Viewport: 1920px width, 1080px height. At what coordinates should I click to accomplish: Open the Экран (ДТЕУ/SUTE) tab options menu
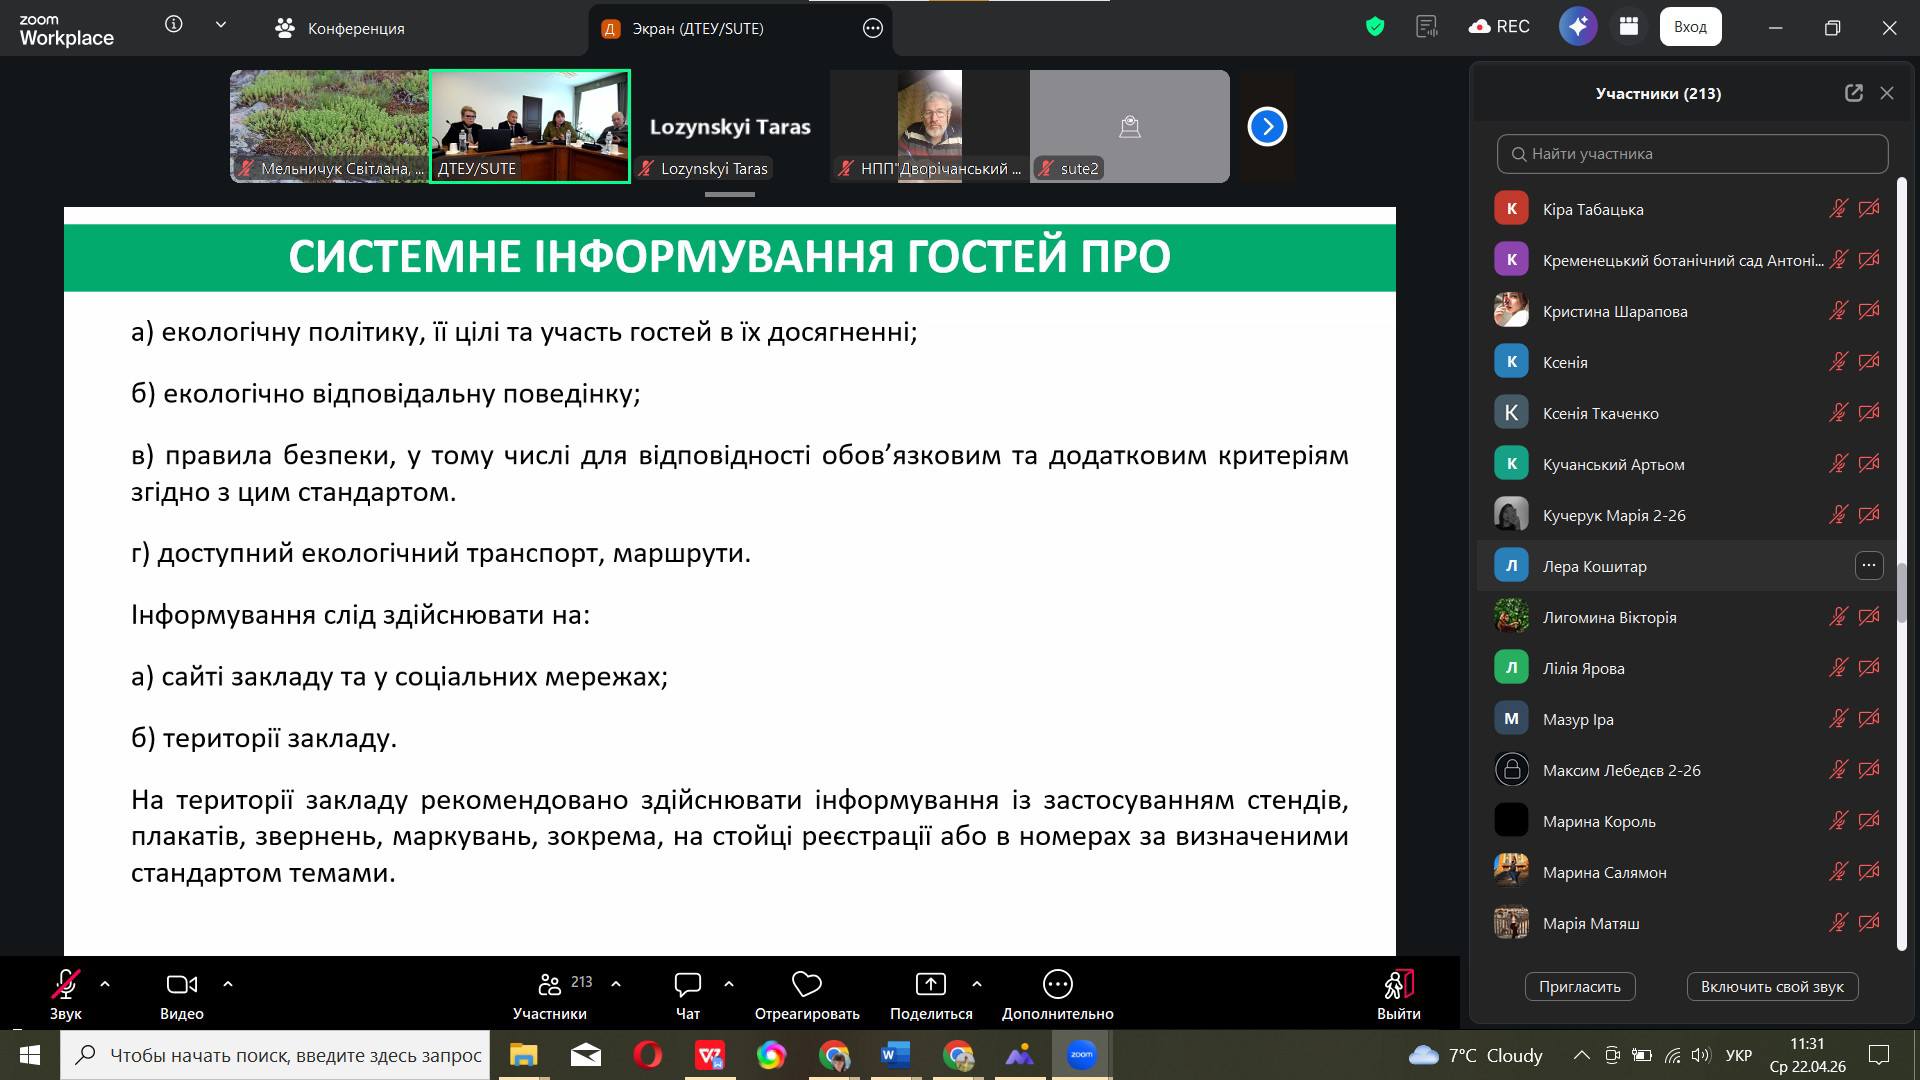[x=873, y=28]
